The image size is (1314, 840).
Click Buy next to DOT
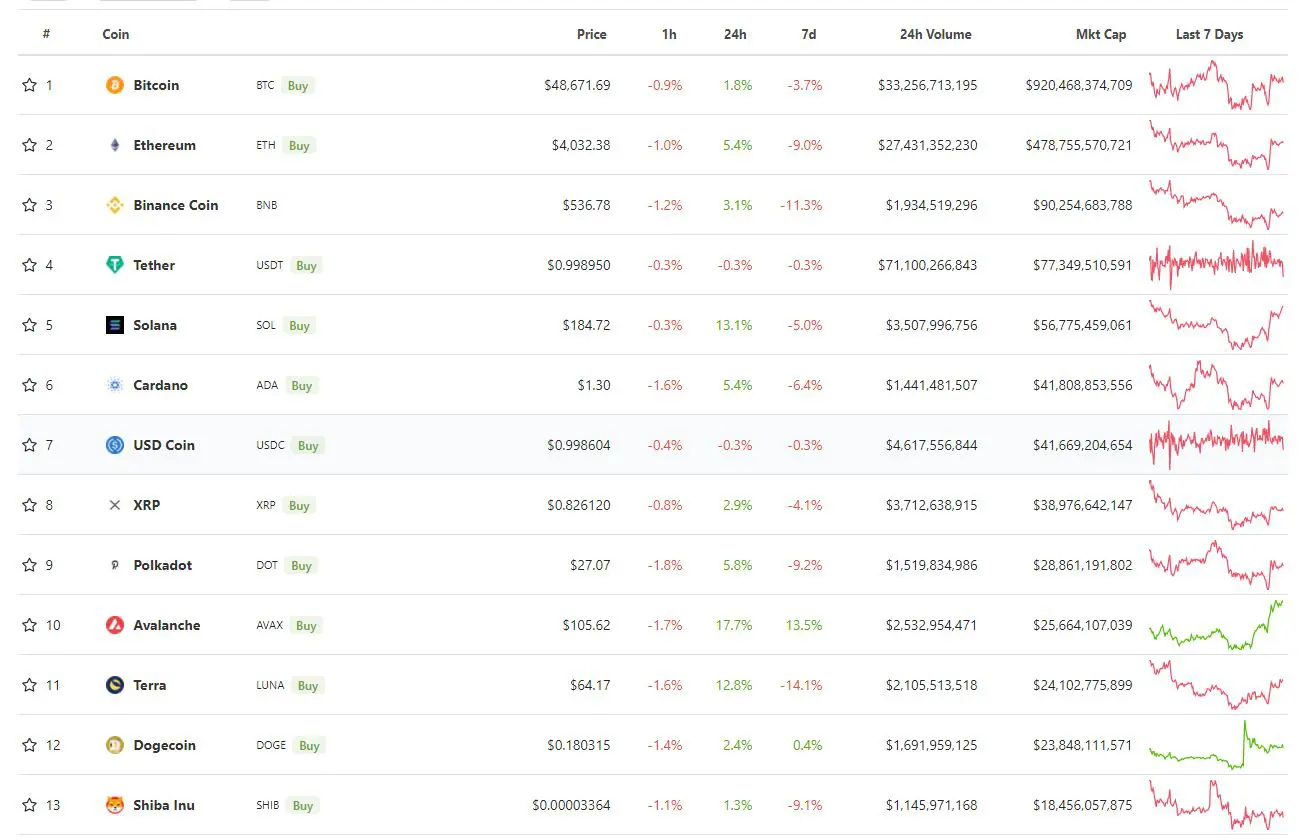301,566
